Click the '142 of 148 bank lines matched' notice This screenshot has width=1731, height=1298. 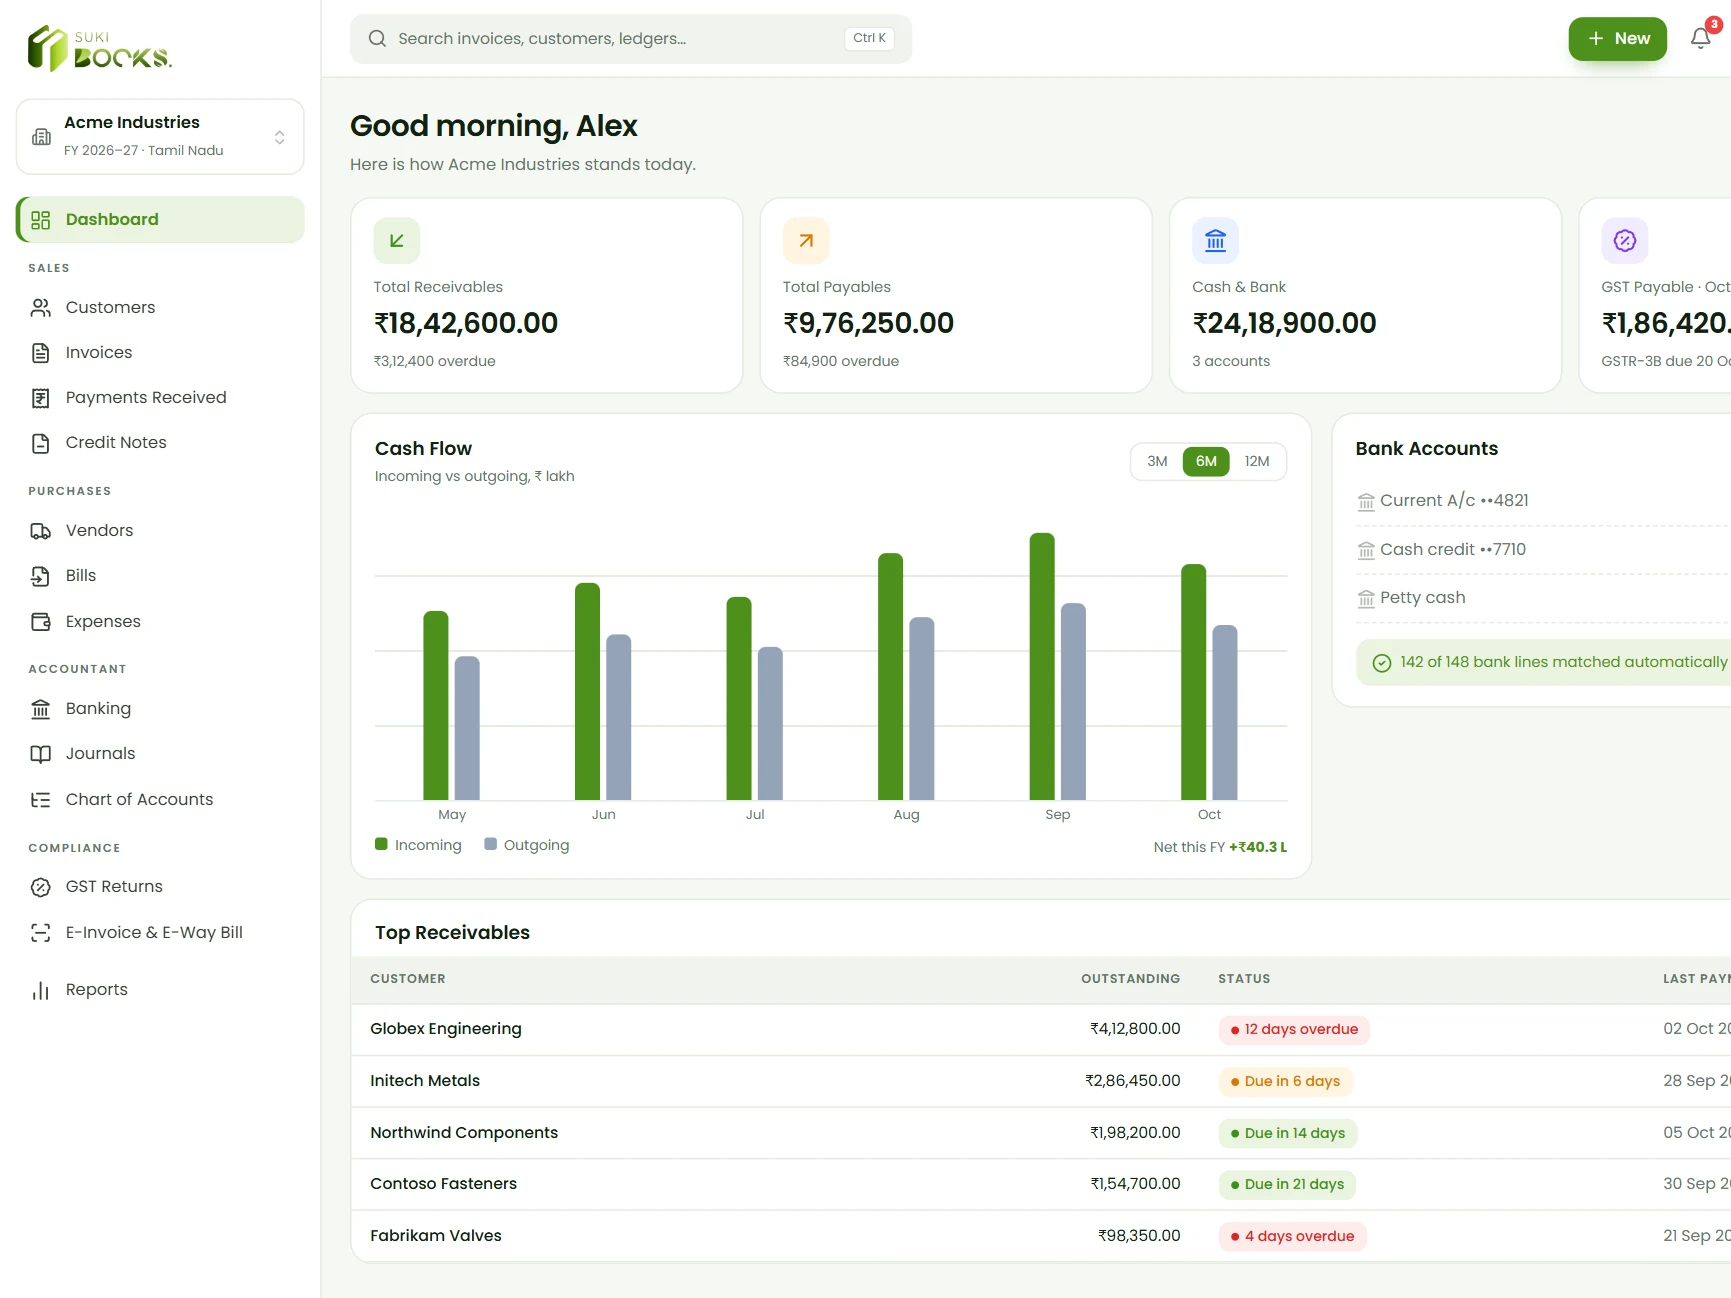[1543, 663]
